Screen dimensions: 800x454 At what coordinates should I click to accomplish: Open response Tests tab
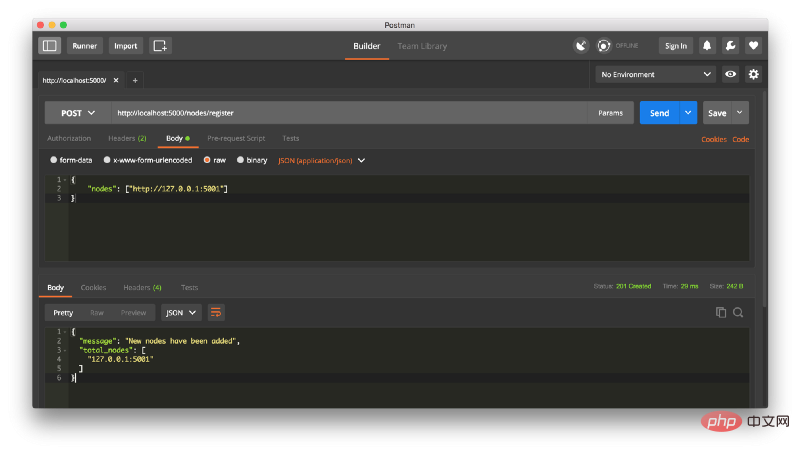point(189,287)
